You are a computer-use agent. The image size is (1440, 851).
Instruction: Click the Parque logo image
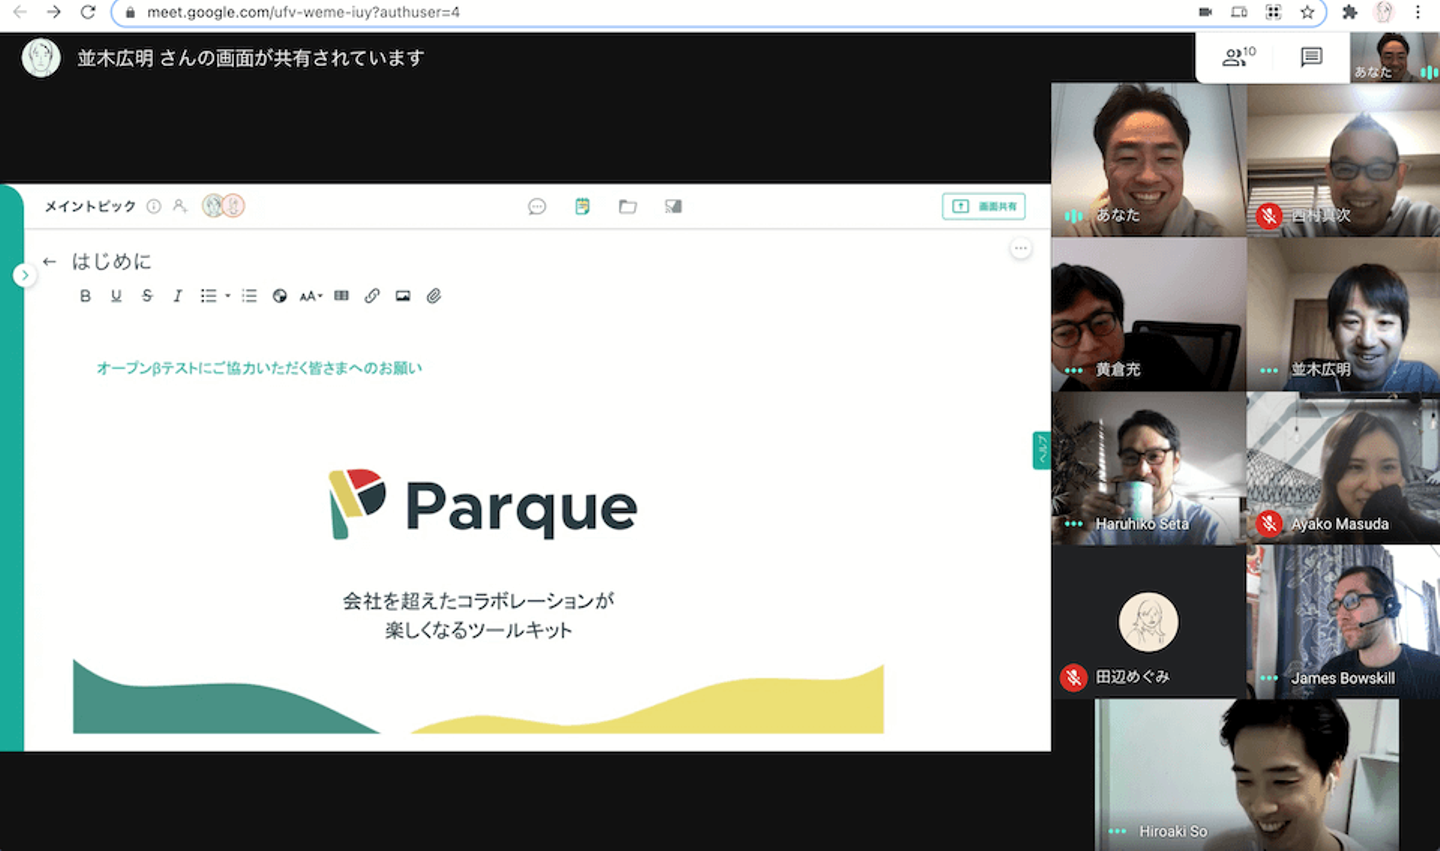pyautogui.click(x=483, y=506)
